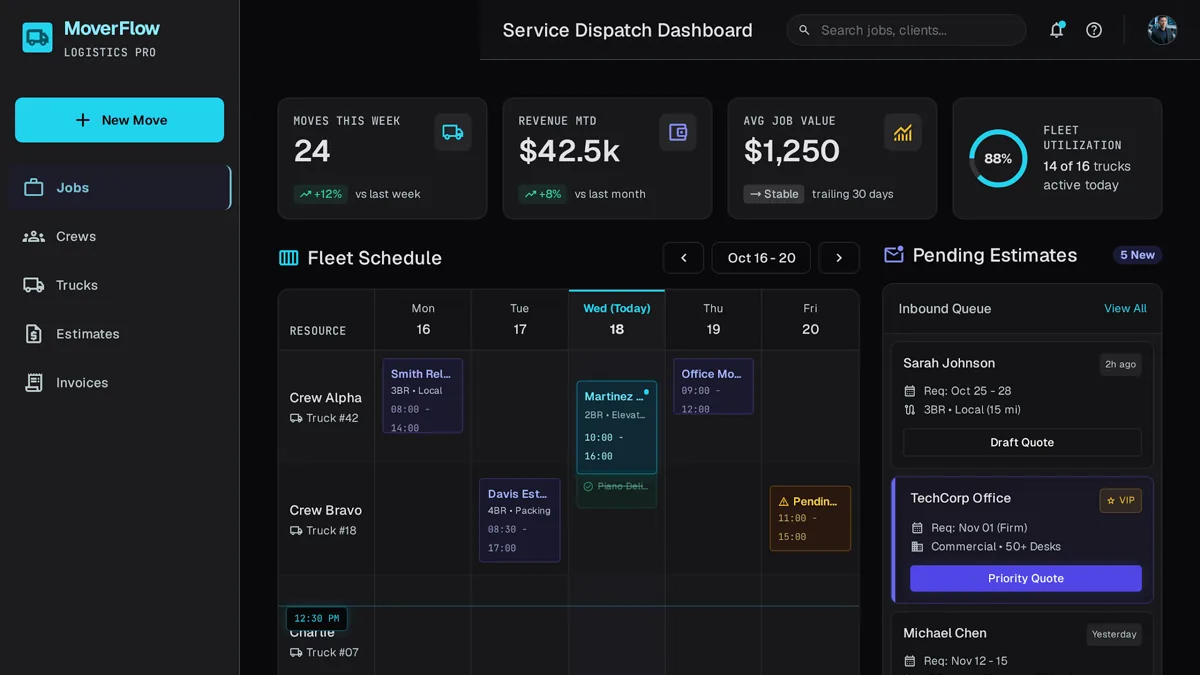Open Davis Estate job on Tuesday
The width and height of the screenshot is (1200, 675).
[x=520, y=521]
